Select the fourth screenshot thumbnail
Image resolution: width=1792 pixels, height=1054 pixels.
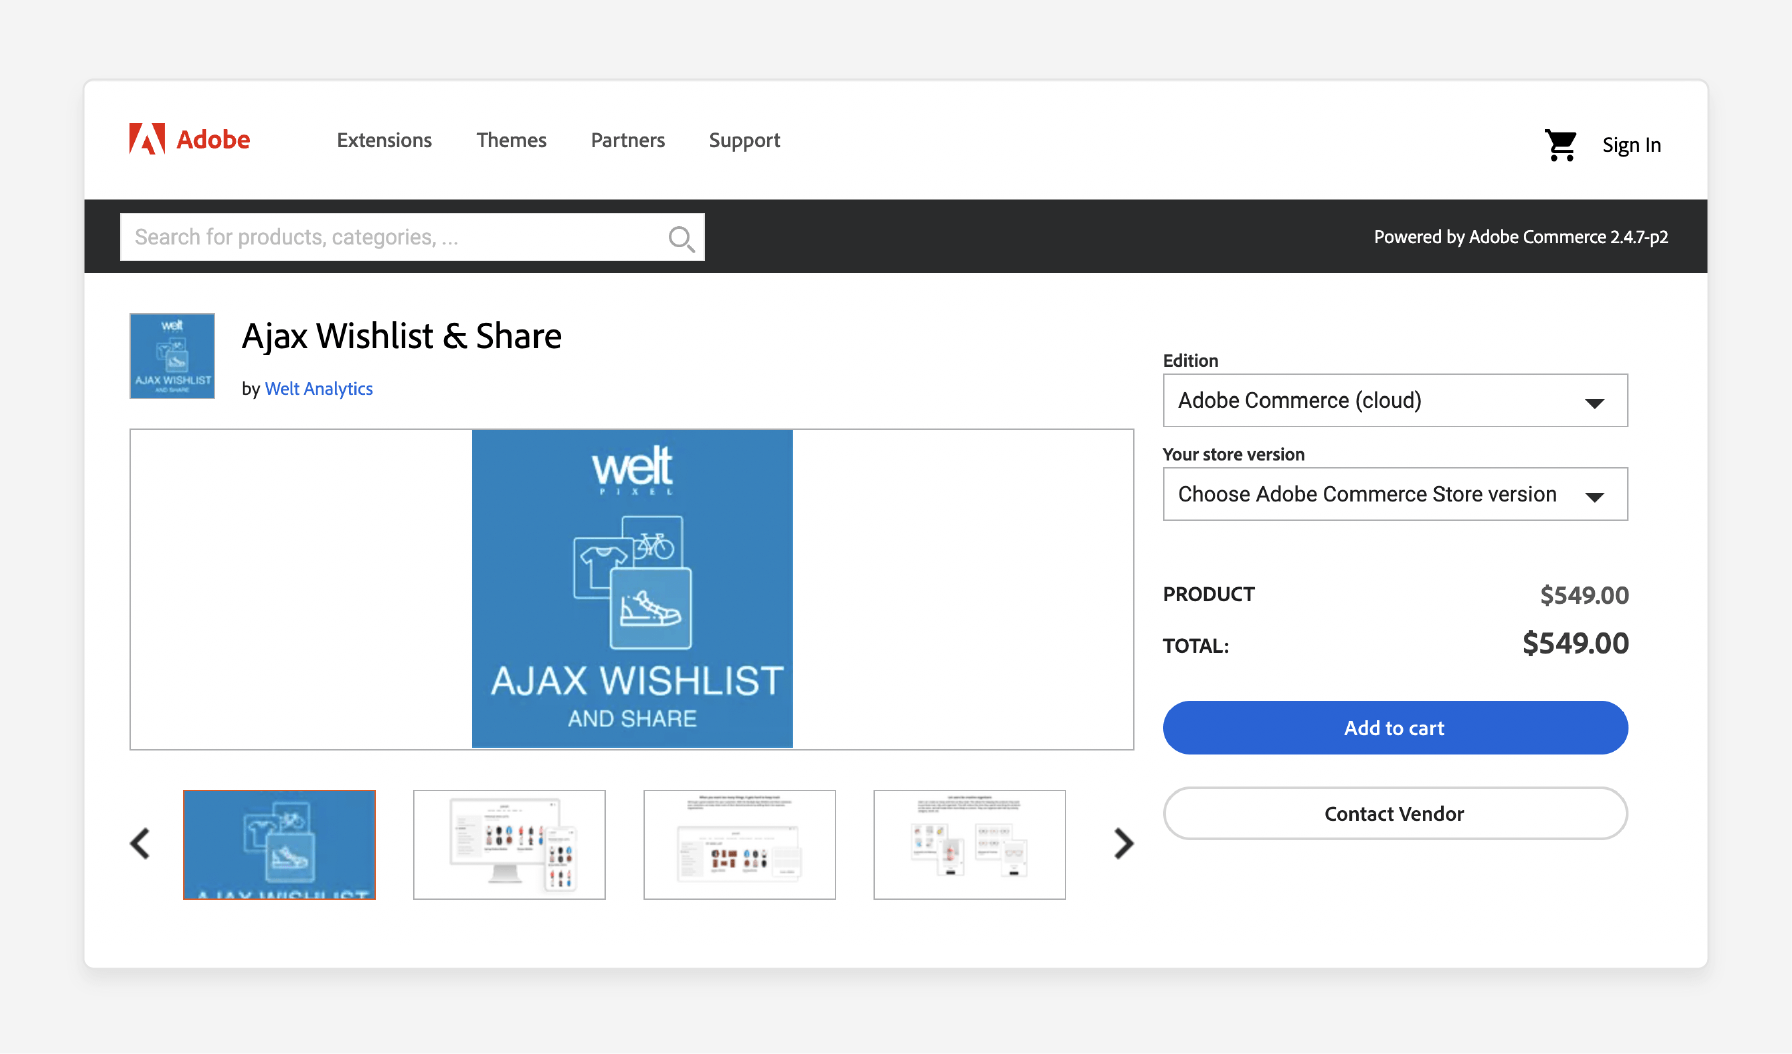point(969,845)
